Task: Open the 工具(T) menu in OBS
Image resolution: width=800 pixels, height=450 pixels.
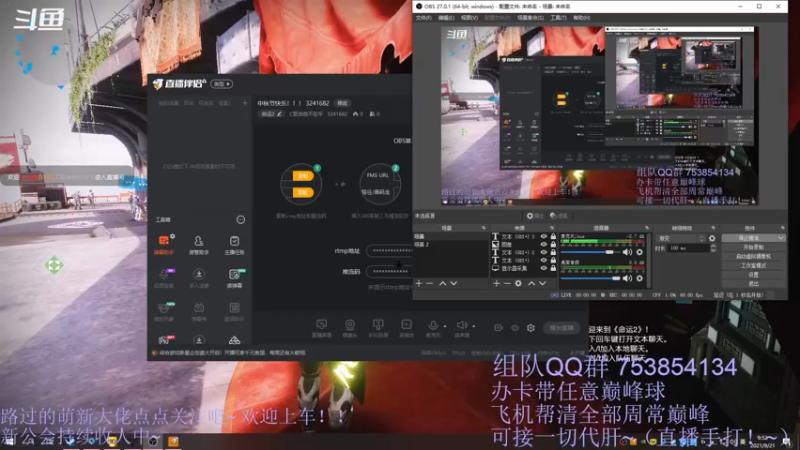Action: (x=558, y=17)
